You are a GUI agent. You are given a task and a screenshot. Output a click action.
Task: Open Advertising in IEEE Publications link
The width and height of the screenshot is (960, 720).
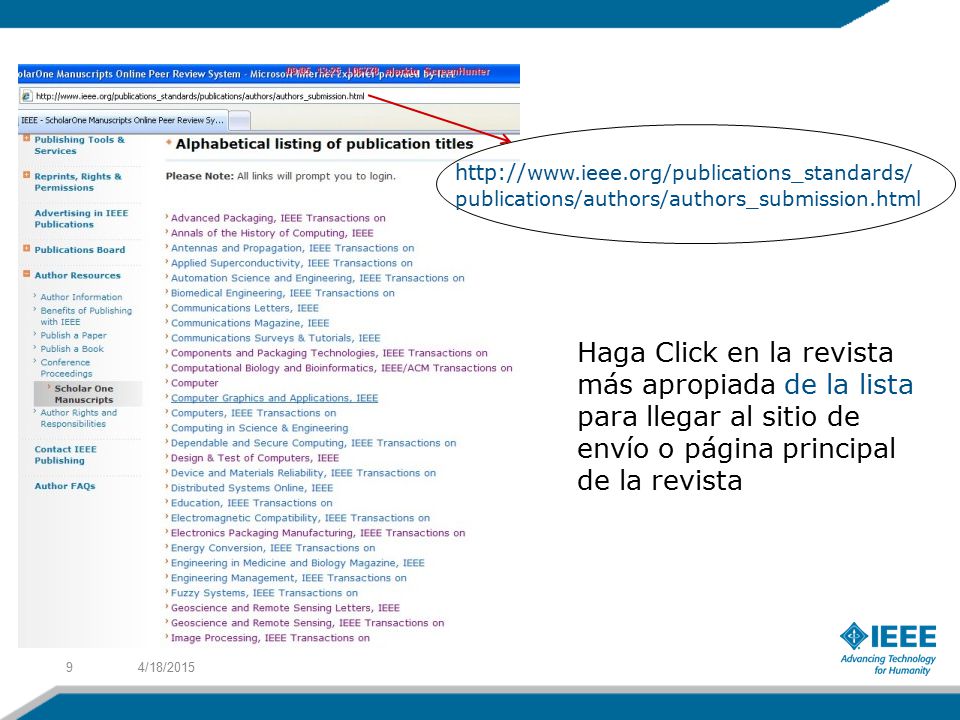81,219
